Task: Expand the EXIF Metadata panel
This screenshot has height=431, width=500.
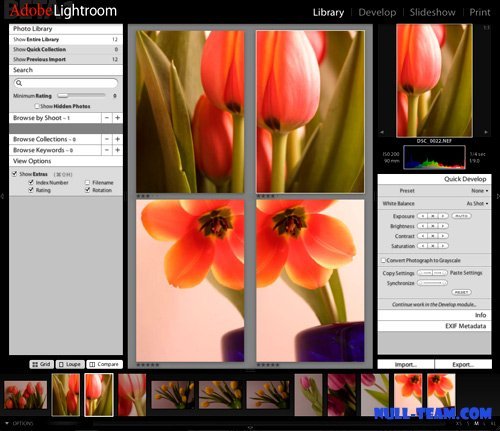Action: click(x=434, y=326)
